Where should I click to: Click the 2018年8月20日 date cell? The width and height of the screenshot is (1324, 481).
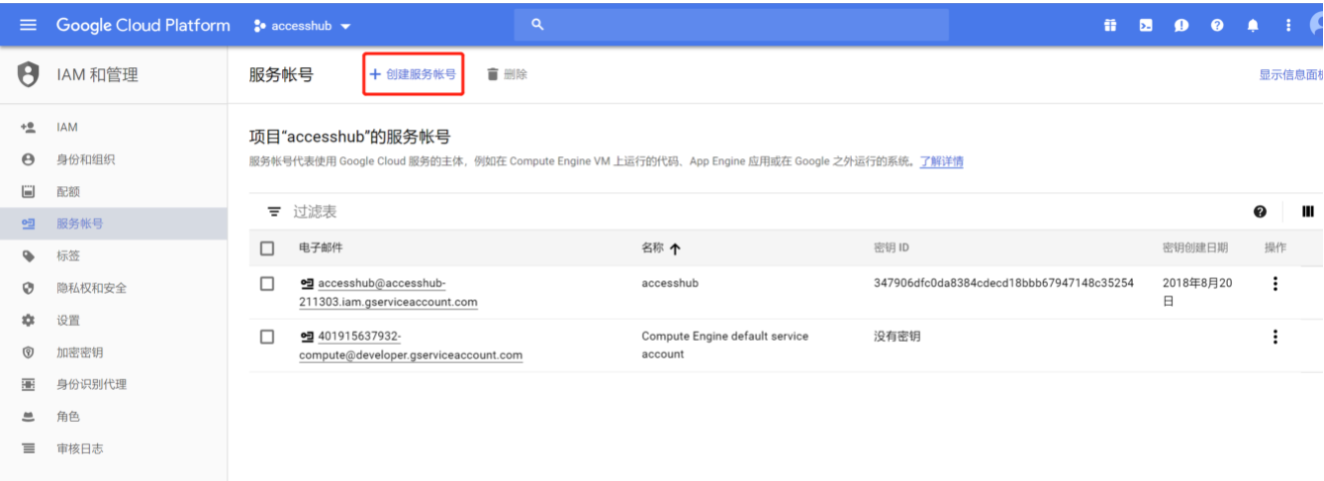(1197, 292)
